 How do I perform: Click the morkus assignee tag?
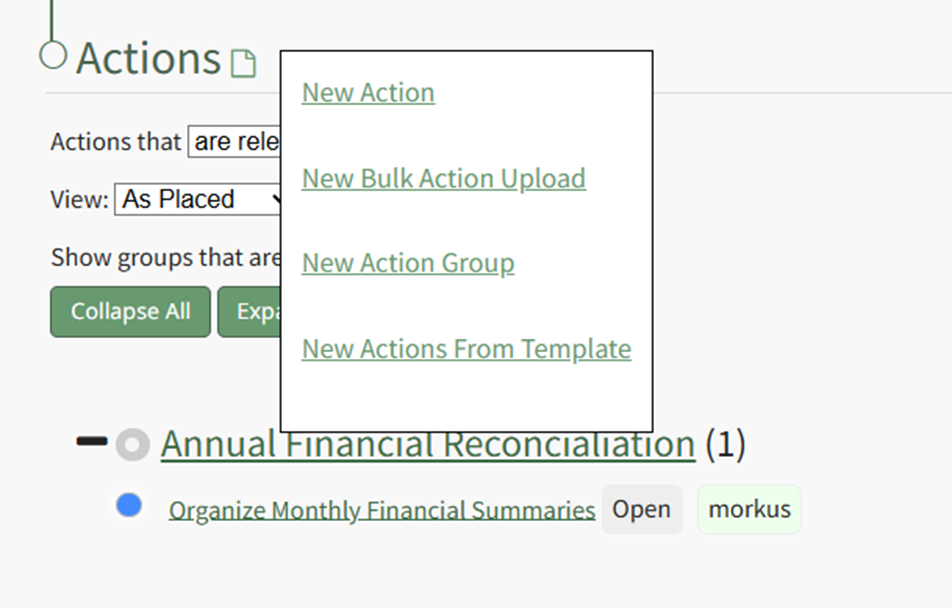[749, 509]
